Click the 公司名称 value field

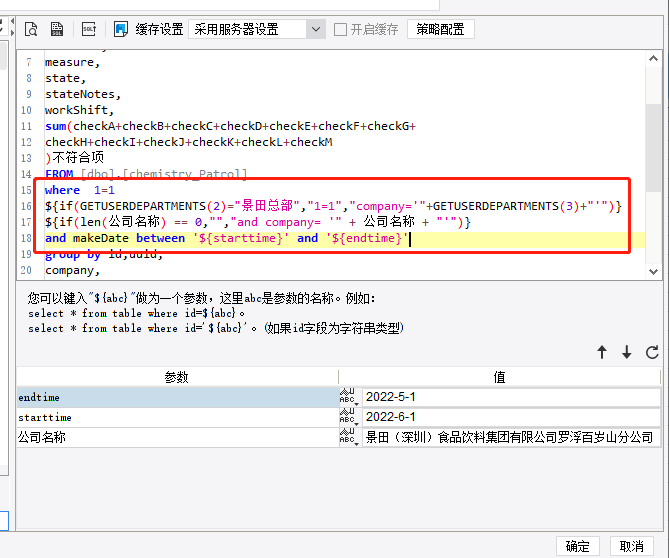point(511,437)
